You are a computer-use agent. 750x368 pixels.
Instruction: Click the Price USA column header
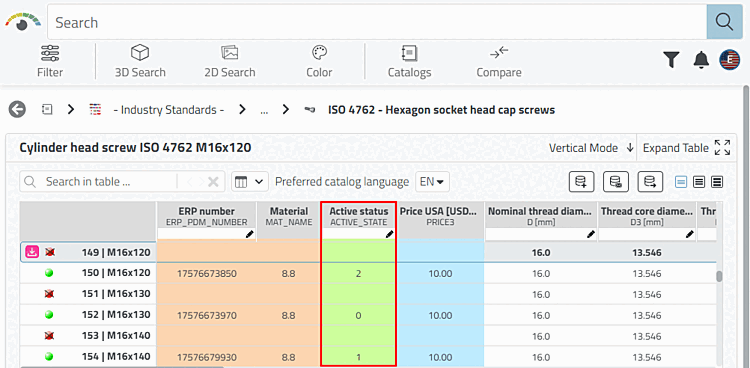440,216
